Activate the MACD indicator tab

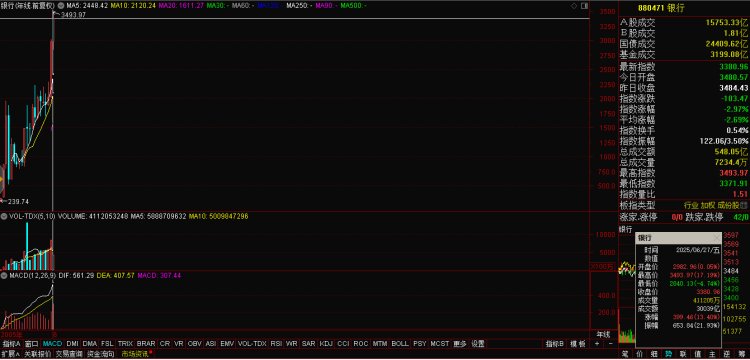(52, 344)
